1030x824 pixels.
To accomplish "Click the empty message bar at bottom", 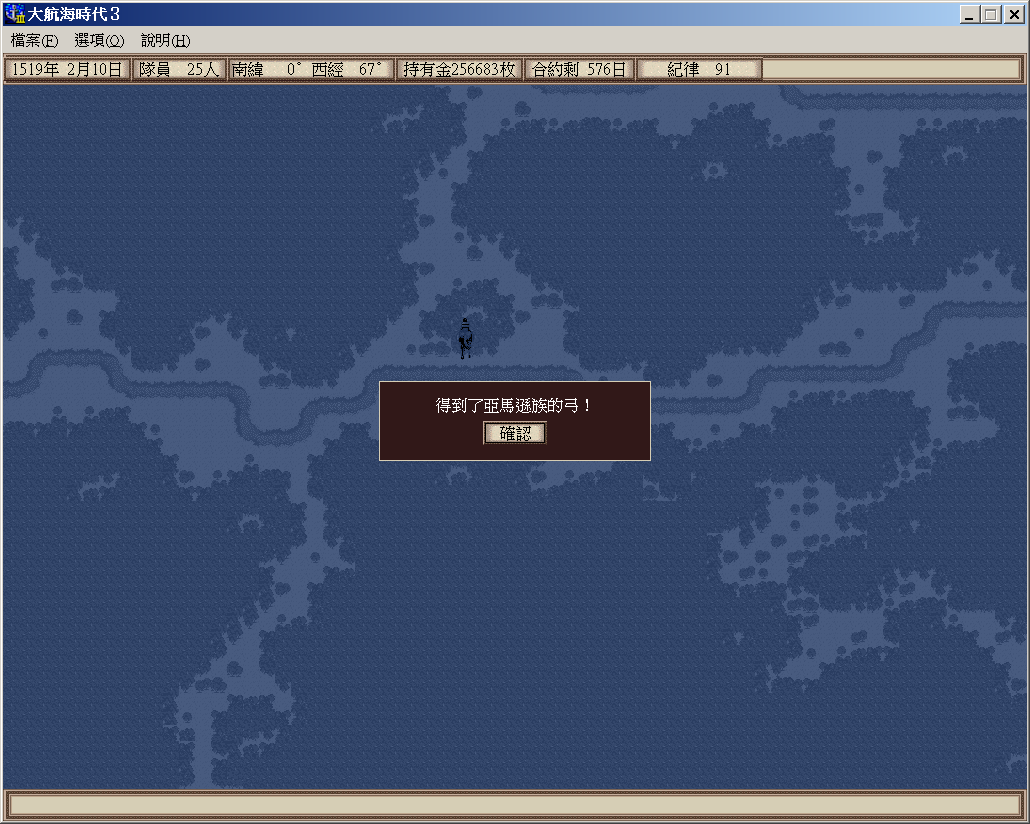I will [x=514, y=805].
